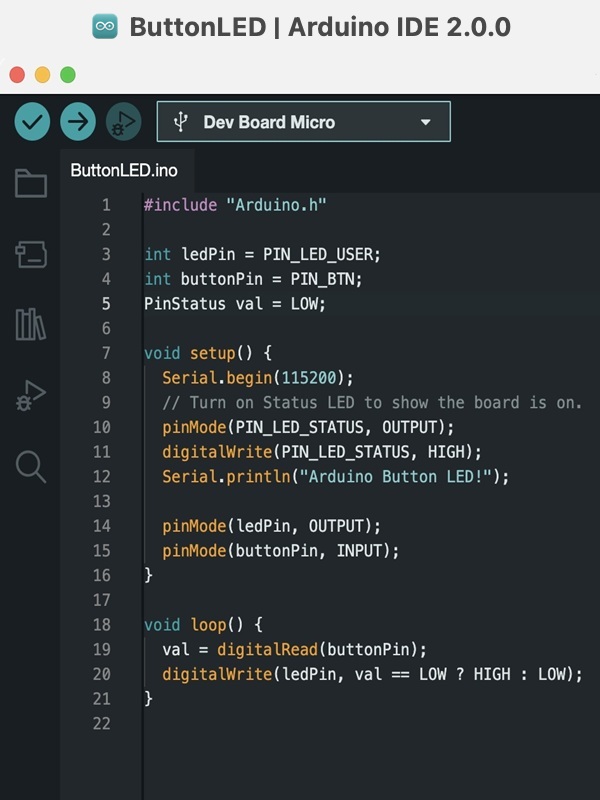Start debugging with toolbar debug button

123,122
